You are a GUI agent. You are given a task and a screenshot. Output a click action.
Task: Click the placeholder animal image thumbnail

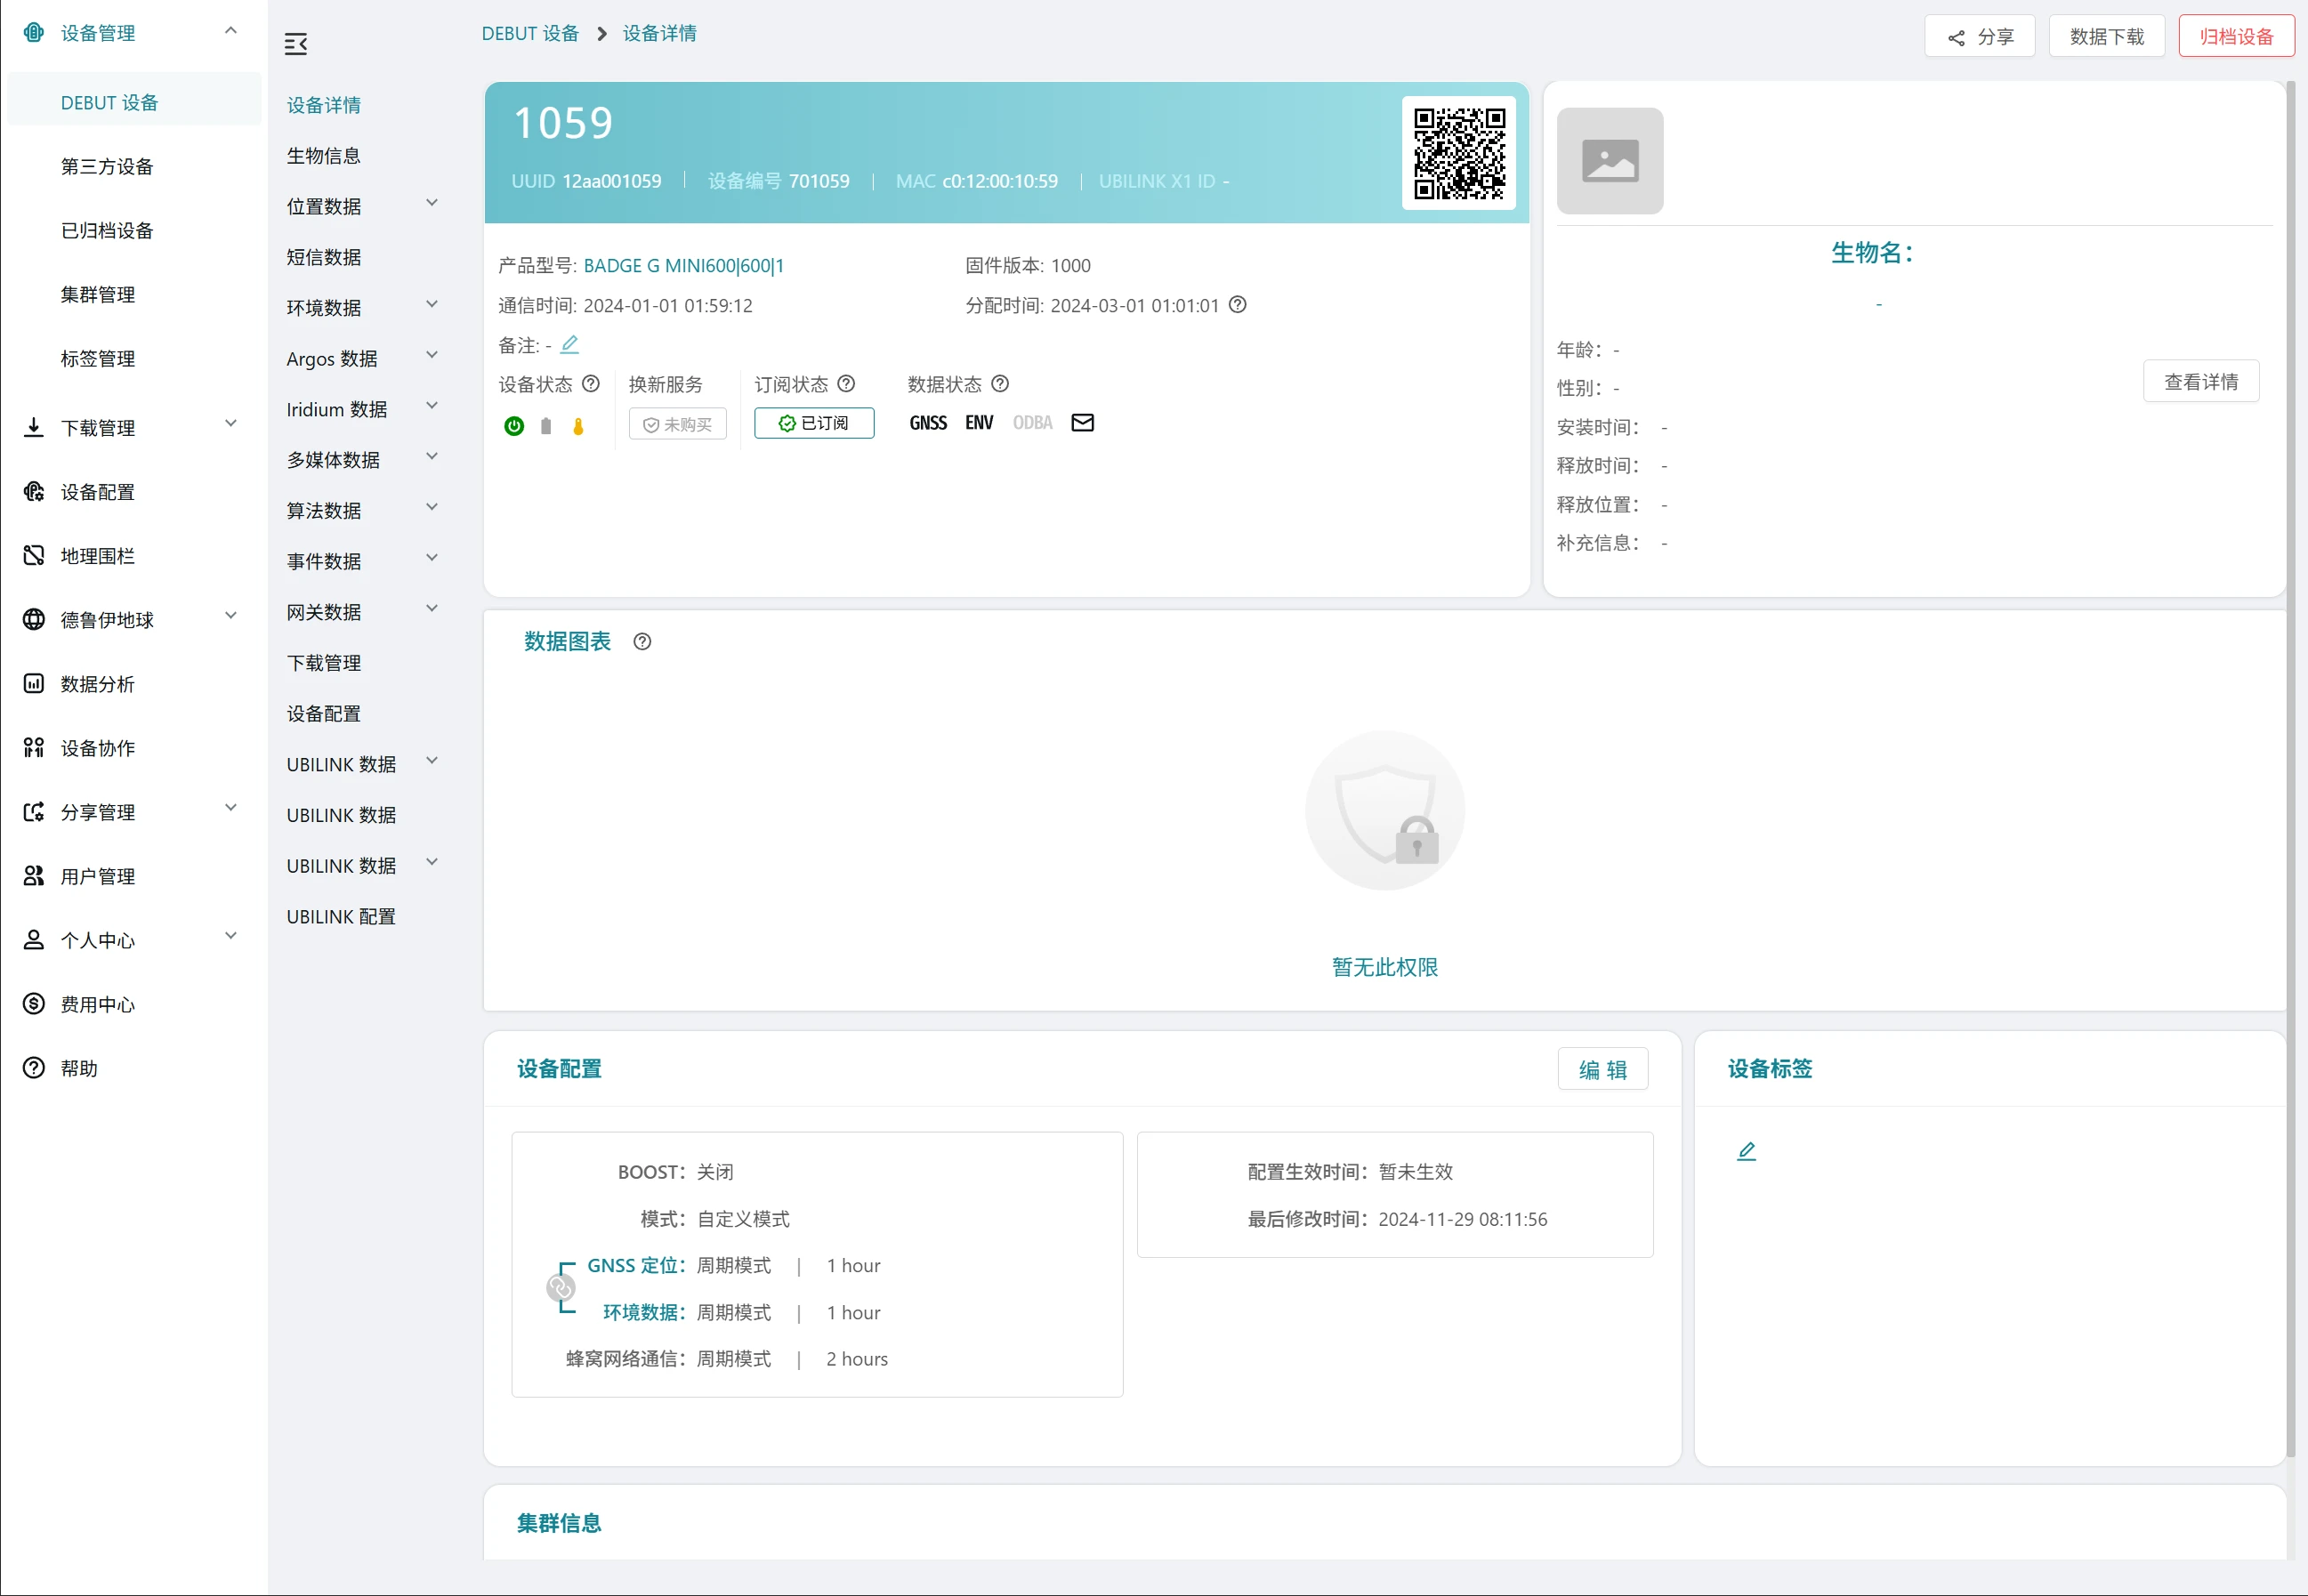1610,161
